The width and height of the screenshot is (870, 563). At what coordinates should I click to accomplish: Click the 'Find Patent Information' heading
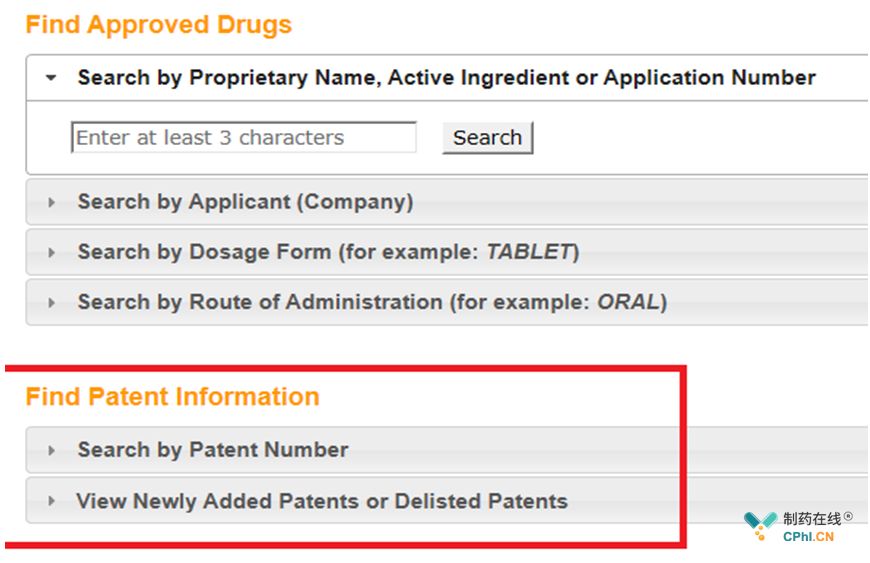(173, 397)
